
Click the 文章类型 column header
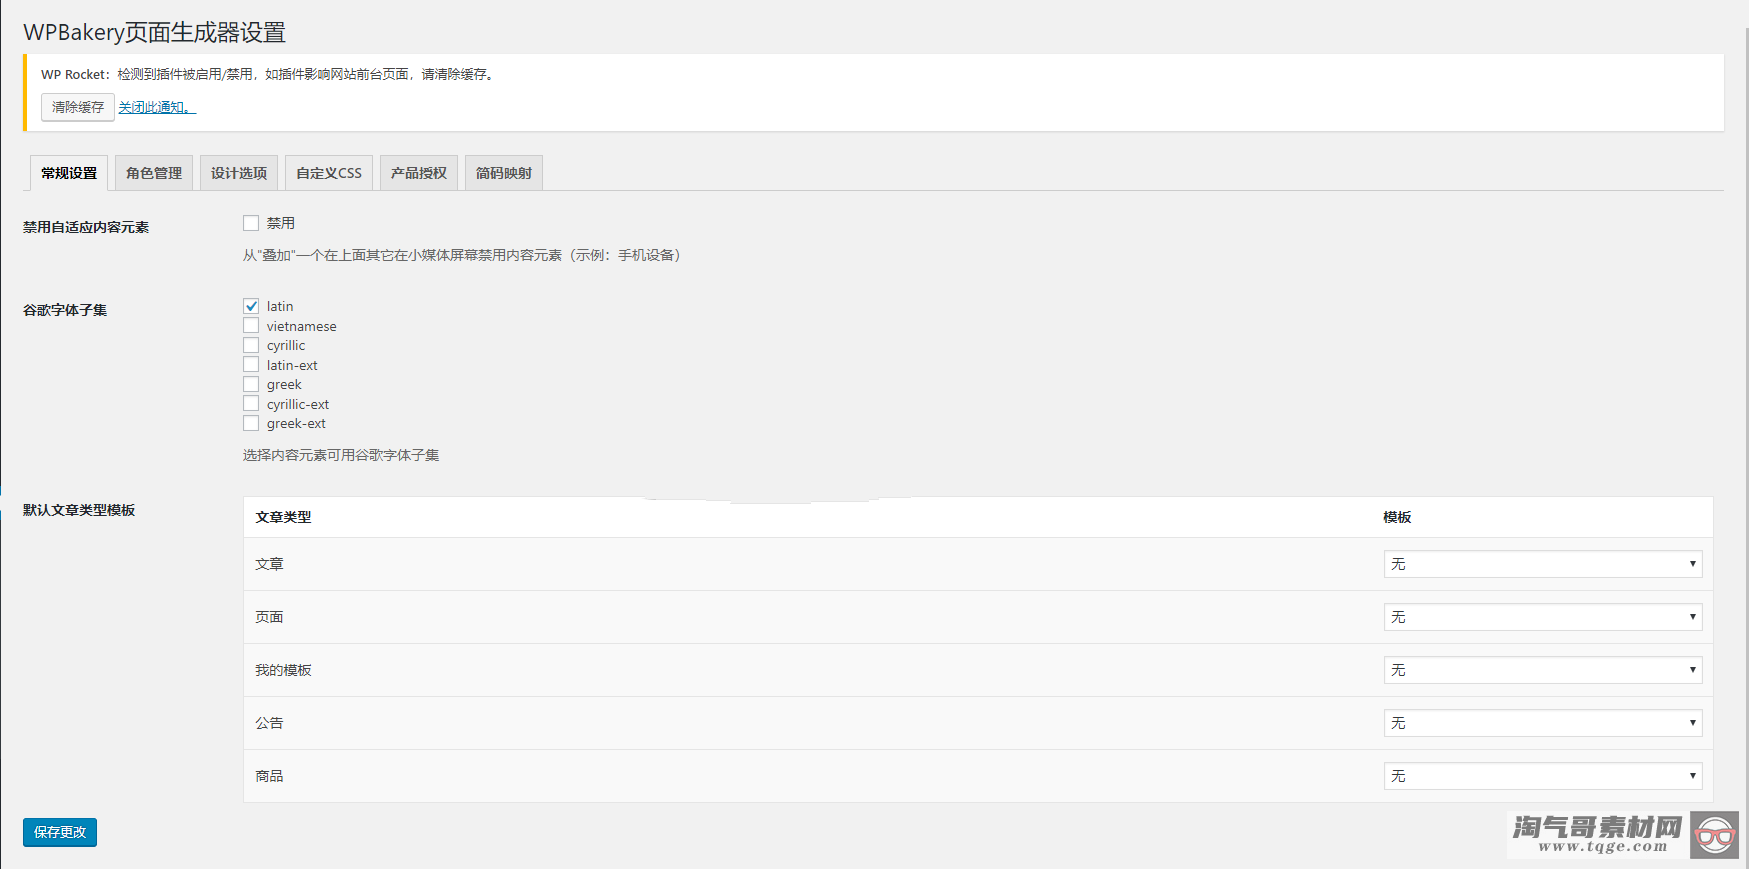click(x=283, y=517)
